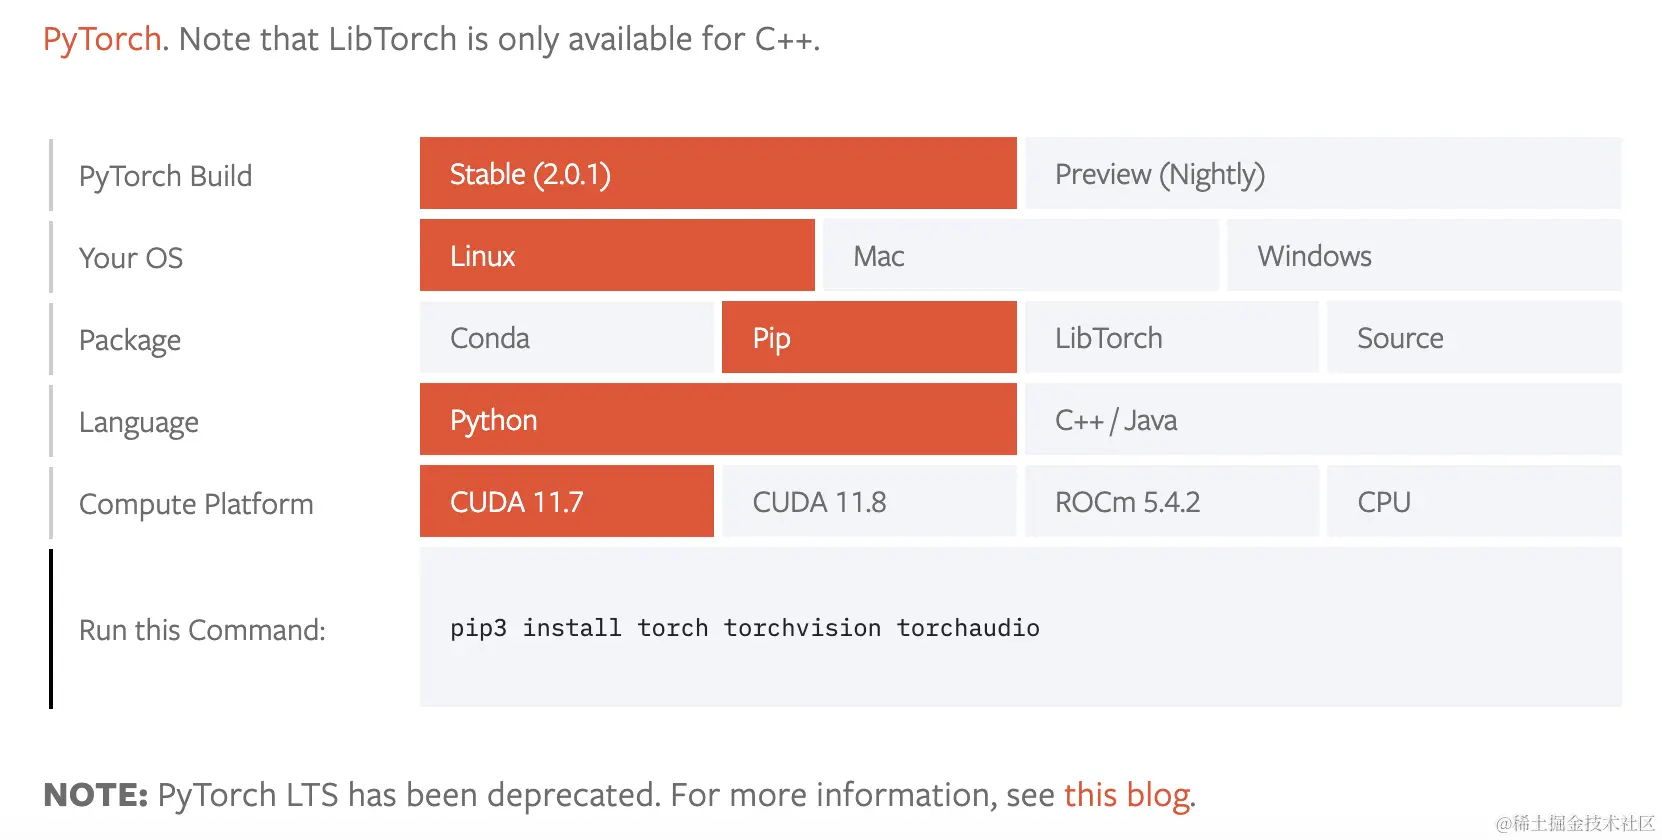The height and width of the screenshot is (840, 1662).
Task: Select the Source package option
Action: [1474, 337]
